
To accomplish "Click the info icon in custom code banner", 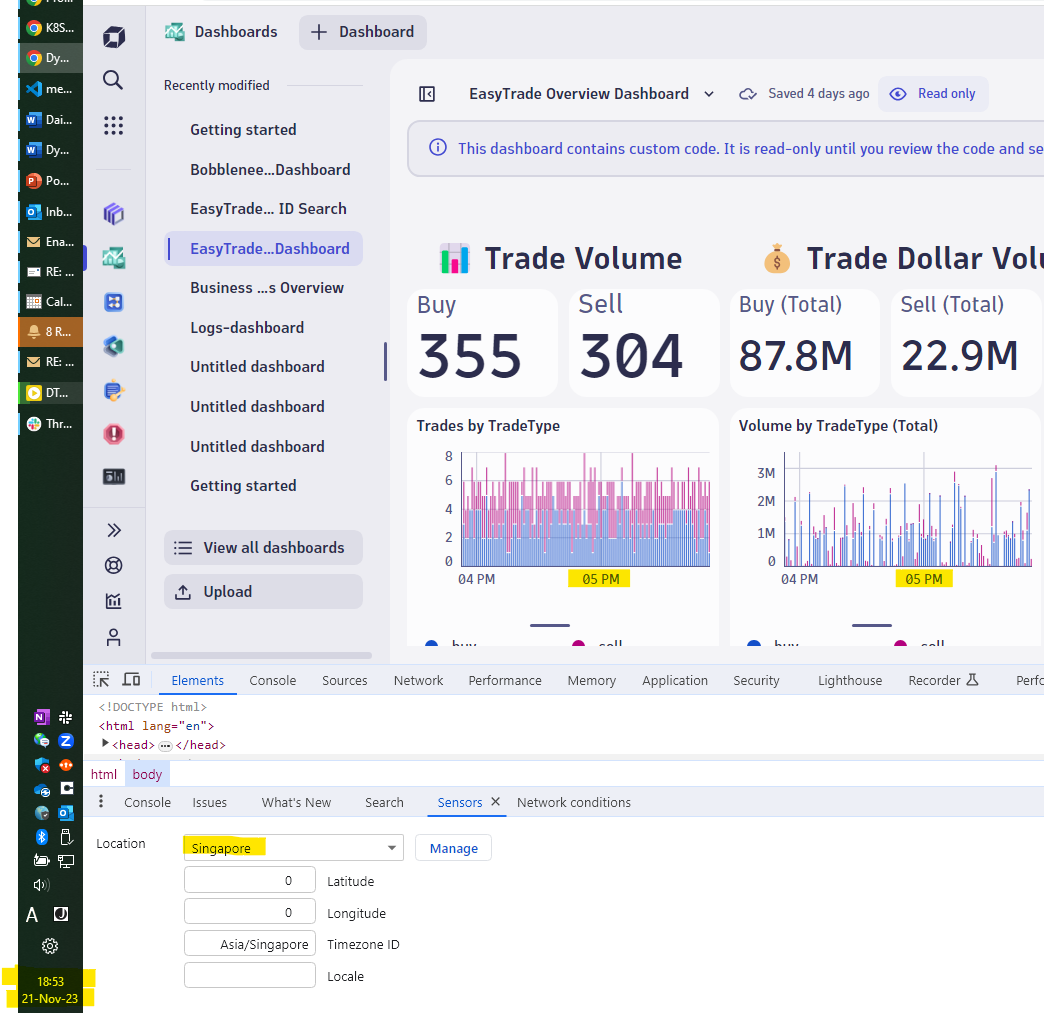I will pyautogui.click(x=437, y=147).
